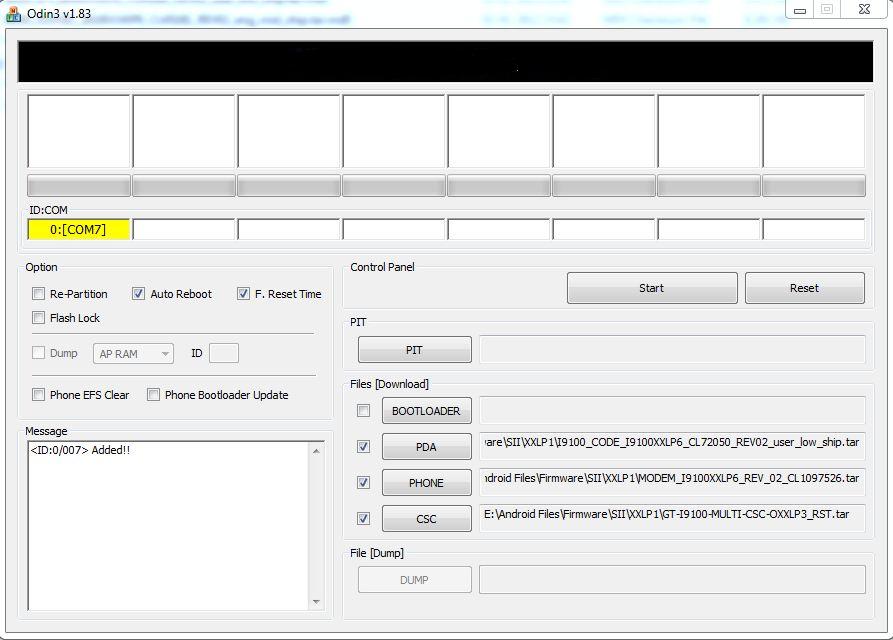The image size is (893, 640).
Task: Toggle the F. Reset Time checkbox
Action: click(x=243, y=294)
